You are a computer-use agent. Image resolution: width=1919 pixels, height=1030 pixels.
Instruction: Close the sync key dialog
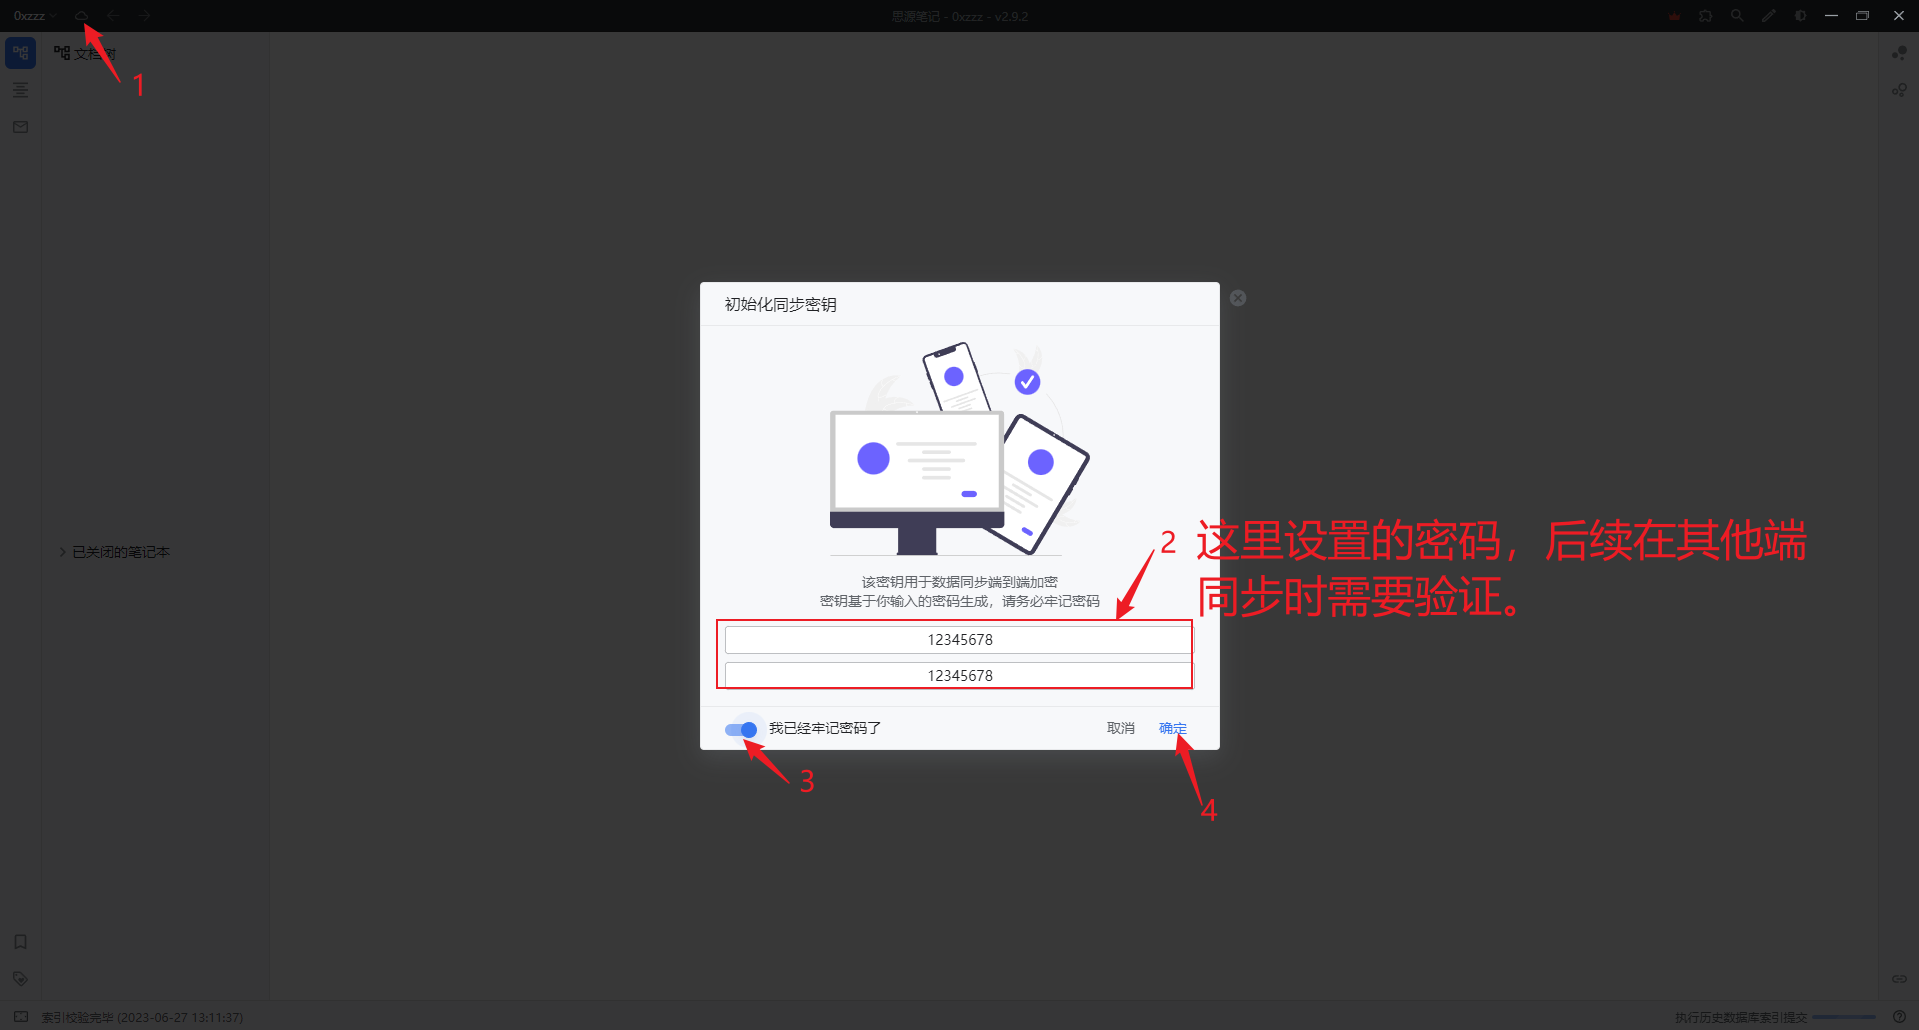(x=1238, y=298)
